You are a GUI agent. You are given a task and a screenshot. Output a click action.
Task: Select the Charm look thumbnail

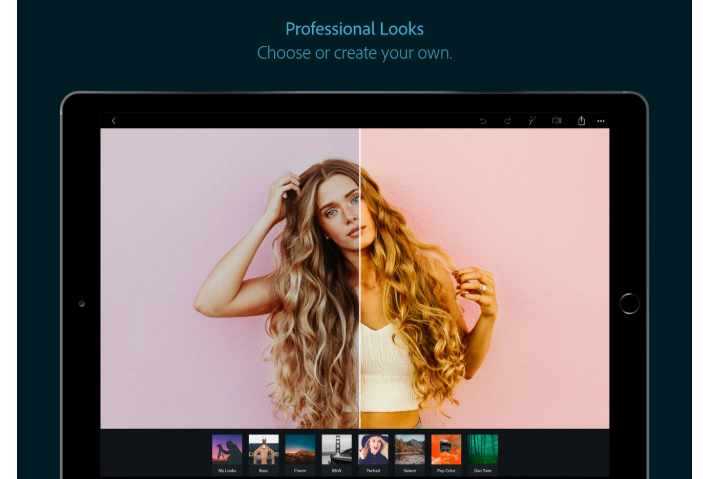[x=300, y=449]
